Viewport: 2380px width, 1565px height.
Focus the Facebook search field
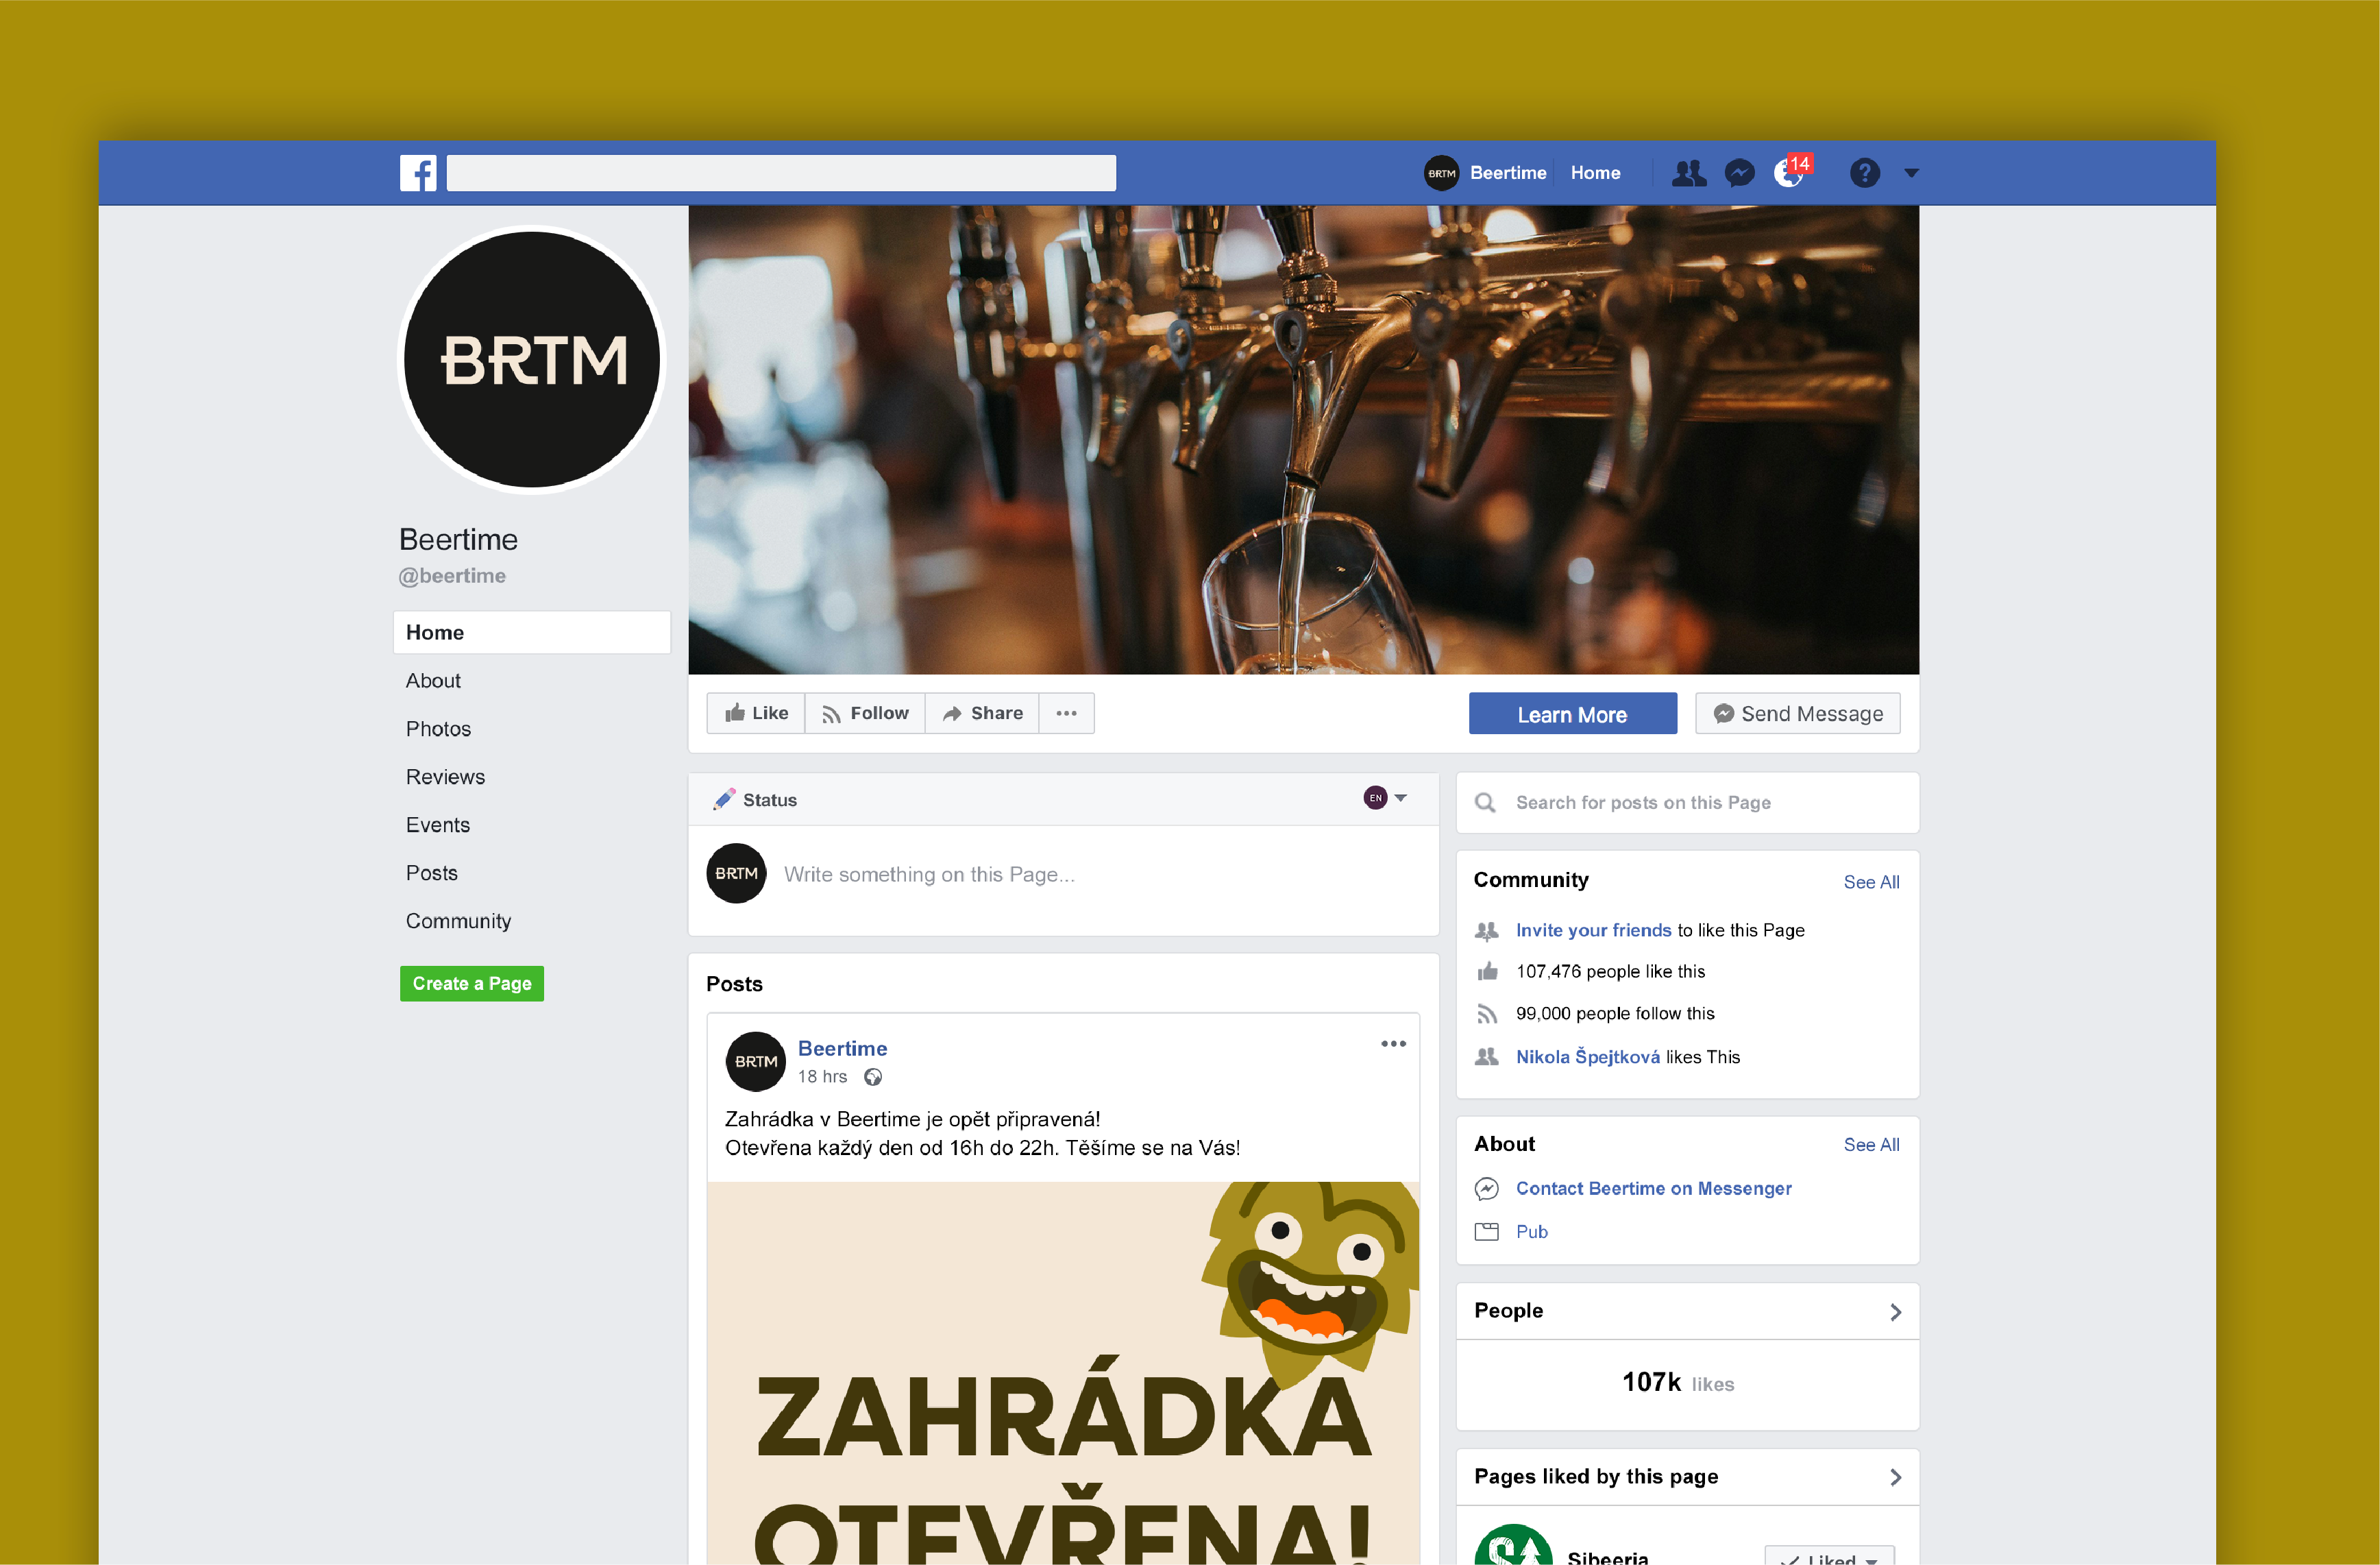point(781,173)
